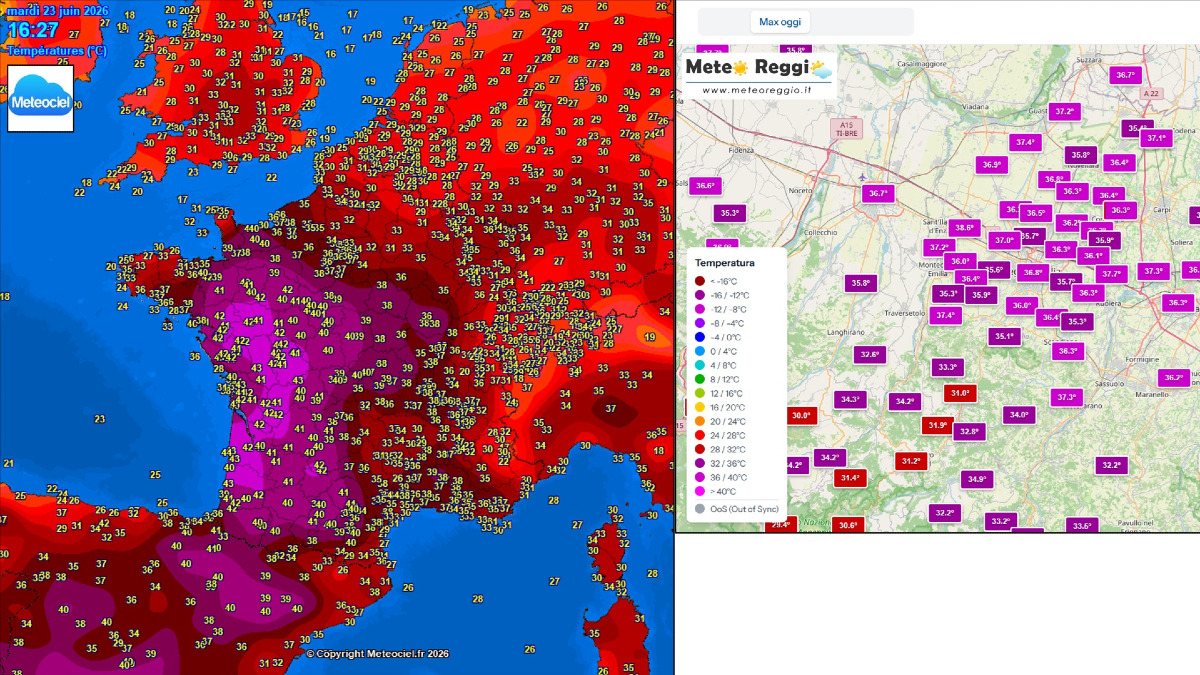Click the A15 TI-BRE highway shield
This screenshot has height=675, width=1200.
click(x=846, y=128)
